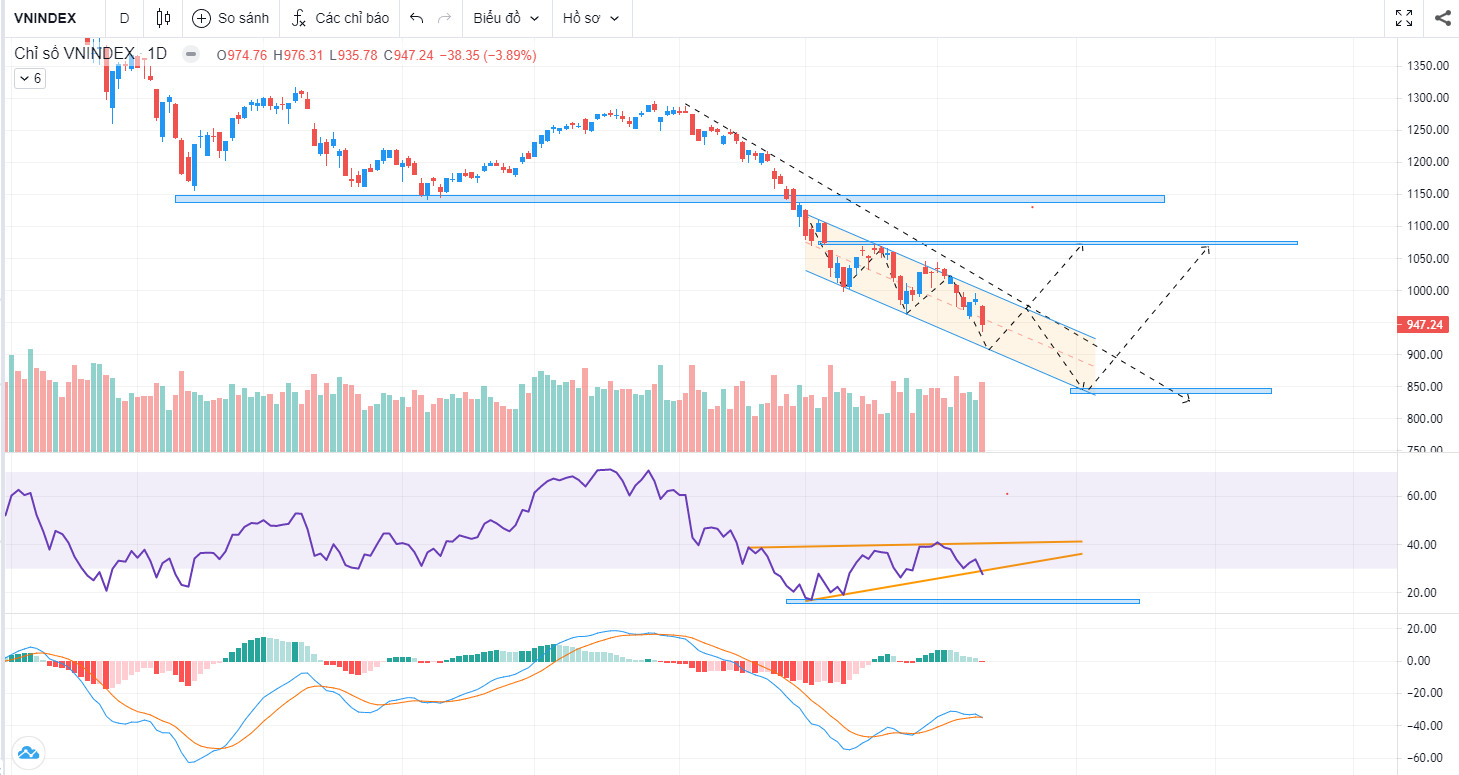Click the 1050.00 price axis label
This screenshot has height=775, width=1459.
[x=1427, y=259]
